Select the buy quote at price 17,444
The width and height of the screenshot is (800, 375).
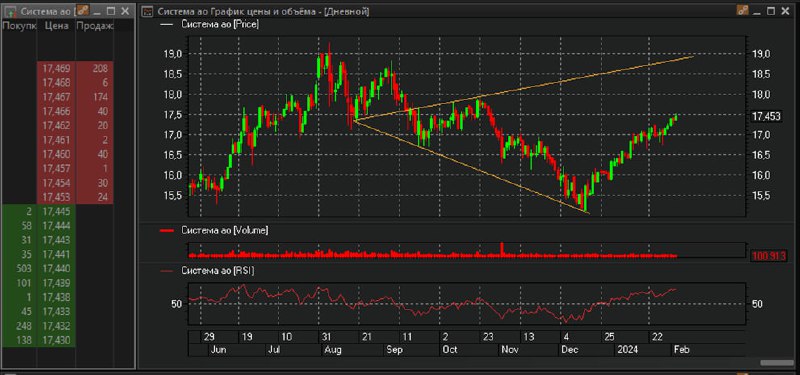tap(56, 226)
